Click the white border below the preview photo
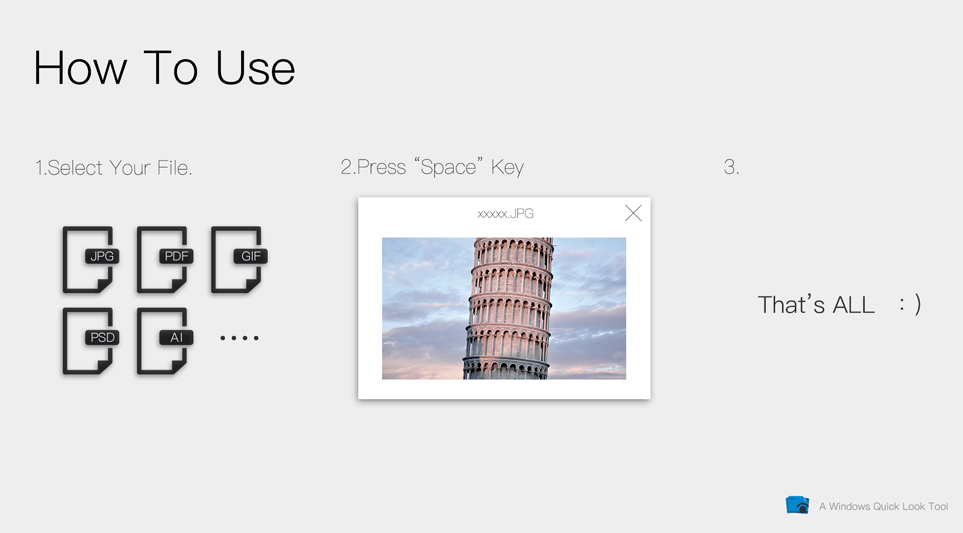Image resolution: width=963 pixels, height=533 pixels. tap(504, 389)
